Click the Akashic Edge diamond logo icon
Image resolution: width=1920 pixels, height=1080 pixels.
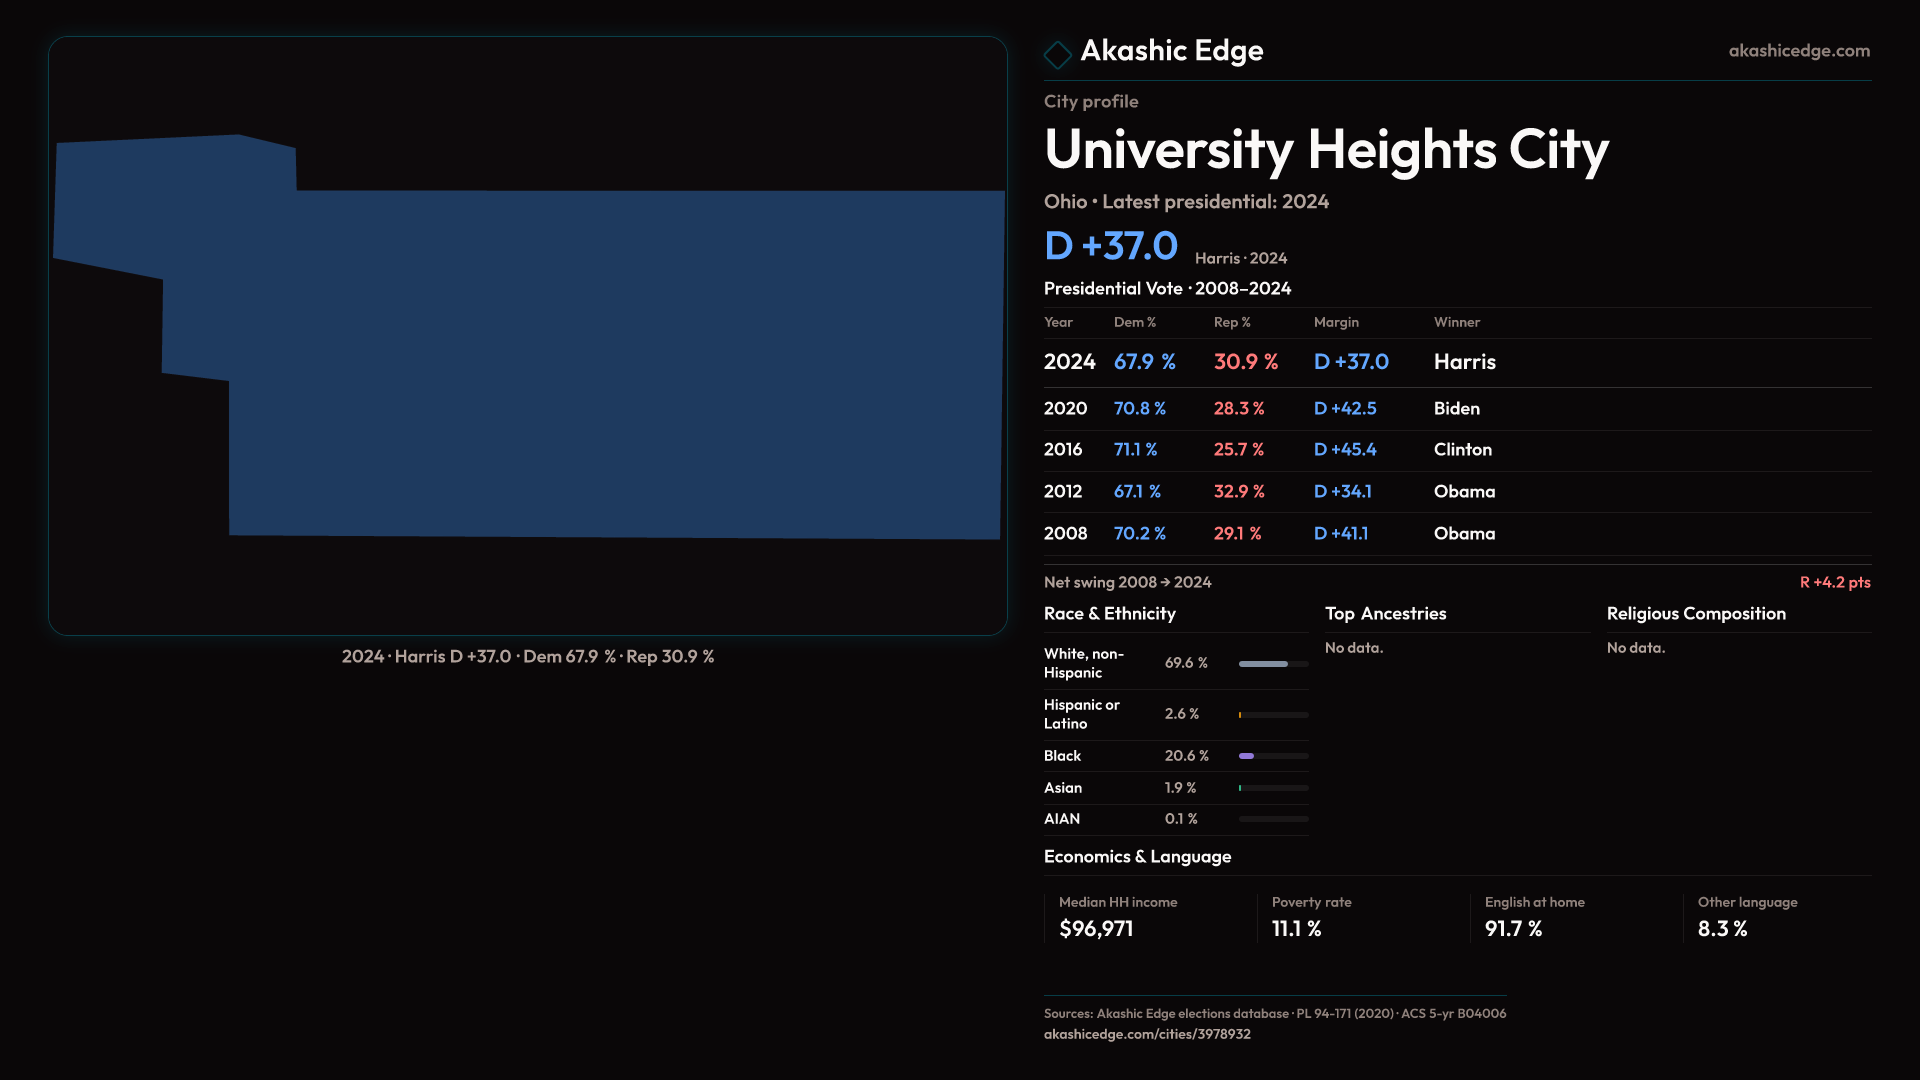click(x=1057, y=54)
